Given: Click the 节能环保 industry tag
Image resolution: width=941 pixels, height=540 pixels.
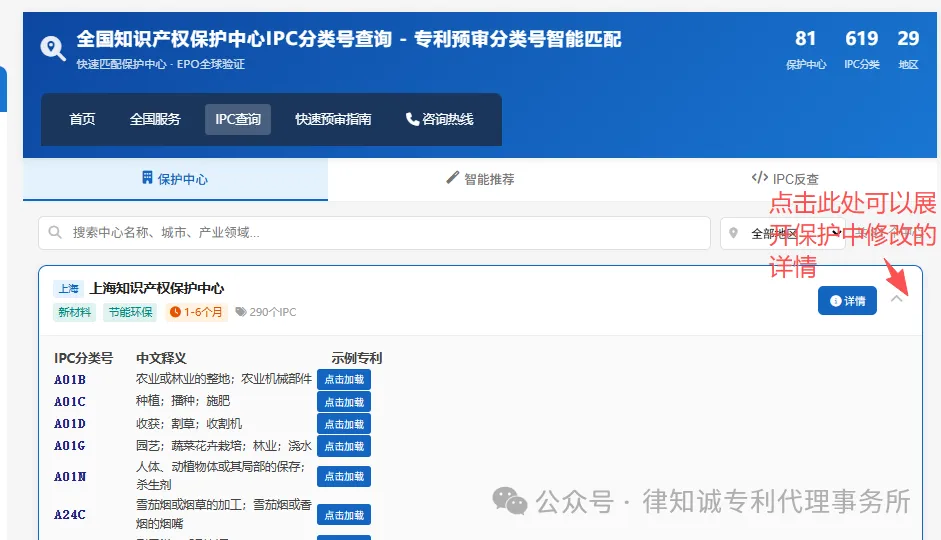Looking at the screenshot, I should click(x=130, y=312).
